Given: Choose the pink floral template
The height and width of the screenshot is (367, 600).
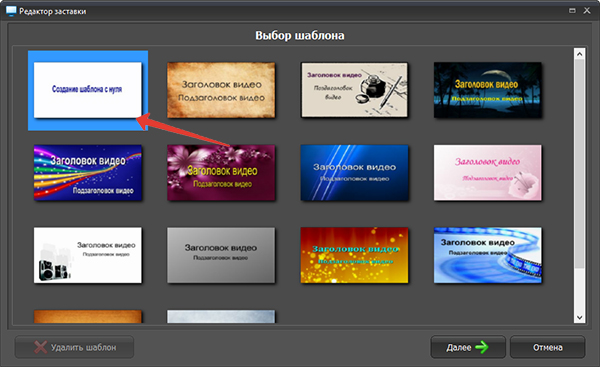Looking at the screenshot, I should pyautogui.click(x=488, y=173).
